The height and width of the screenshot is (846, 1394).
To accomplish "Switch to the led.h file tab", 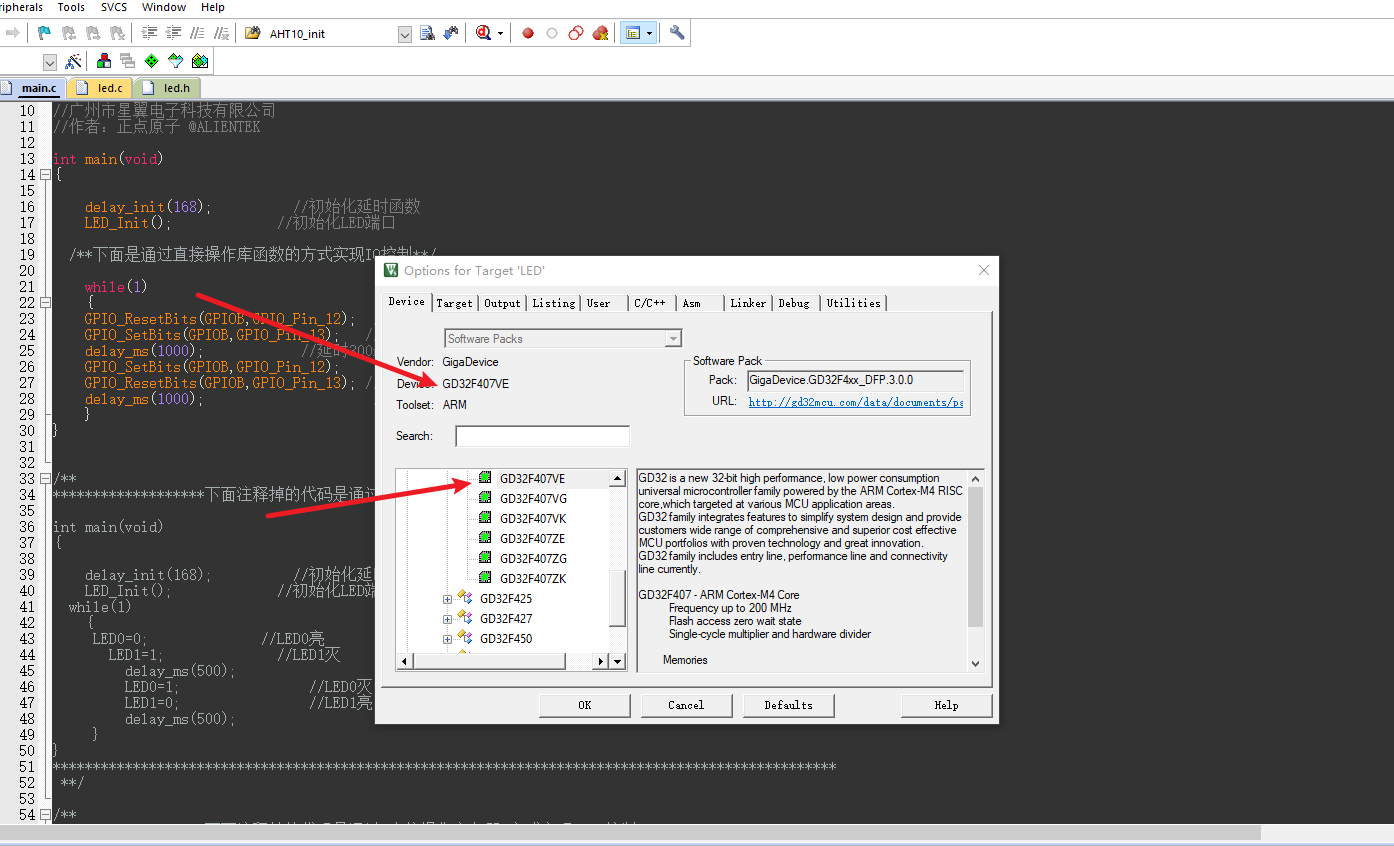I will coord(167,88).
